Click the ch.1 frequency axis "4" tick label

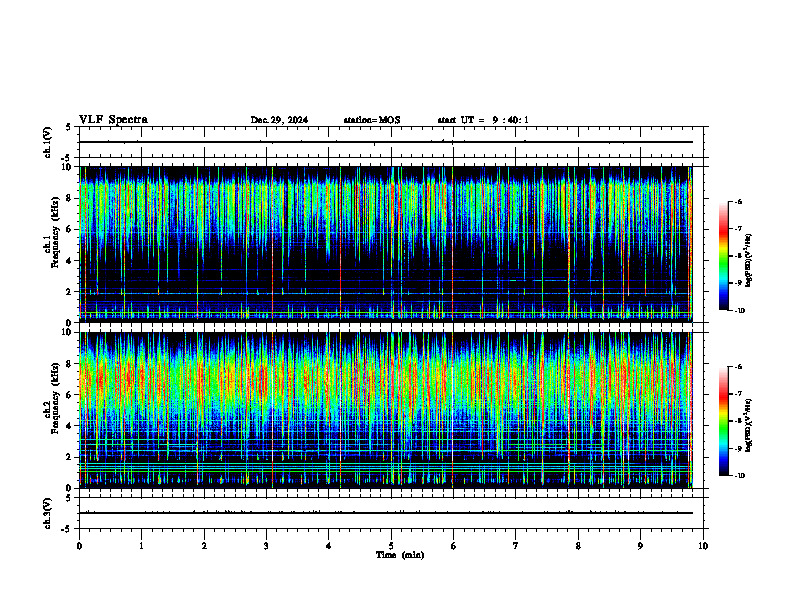[70, 261]
